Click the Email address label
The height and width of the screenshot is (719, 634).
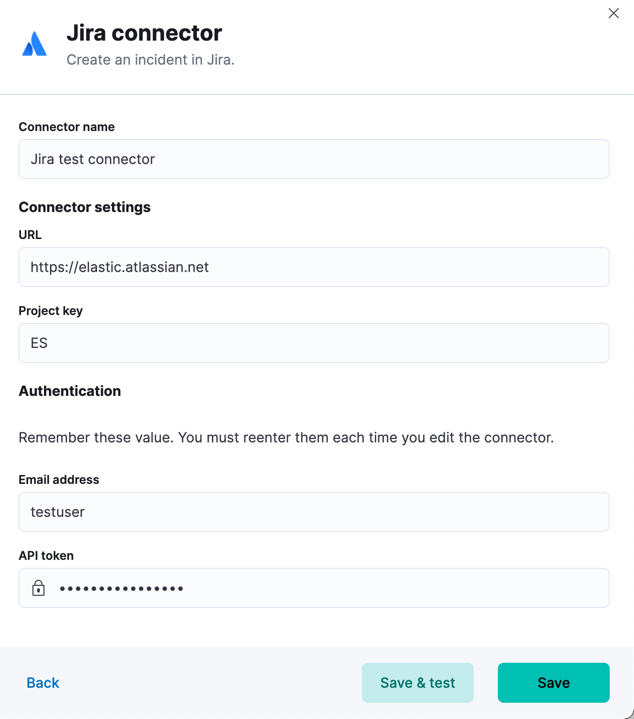tap(58, 480)
